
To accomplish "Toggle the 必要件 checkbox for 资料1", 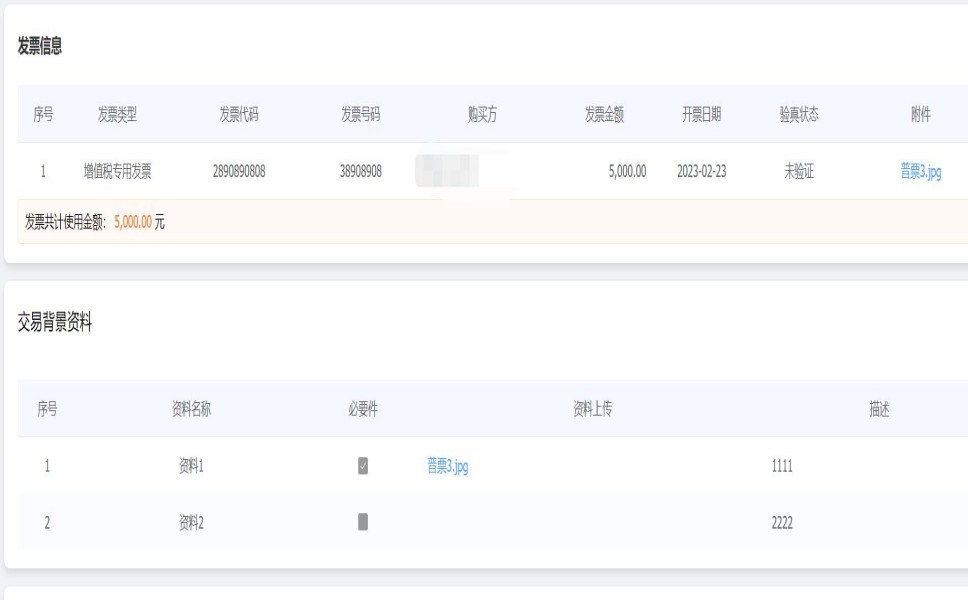I will (x=363, y=466).
